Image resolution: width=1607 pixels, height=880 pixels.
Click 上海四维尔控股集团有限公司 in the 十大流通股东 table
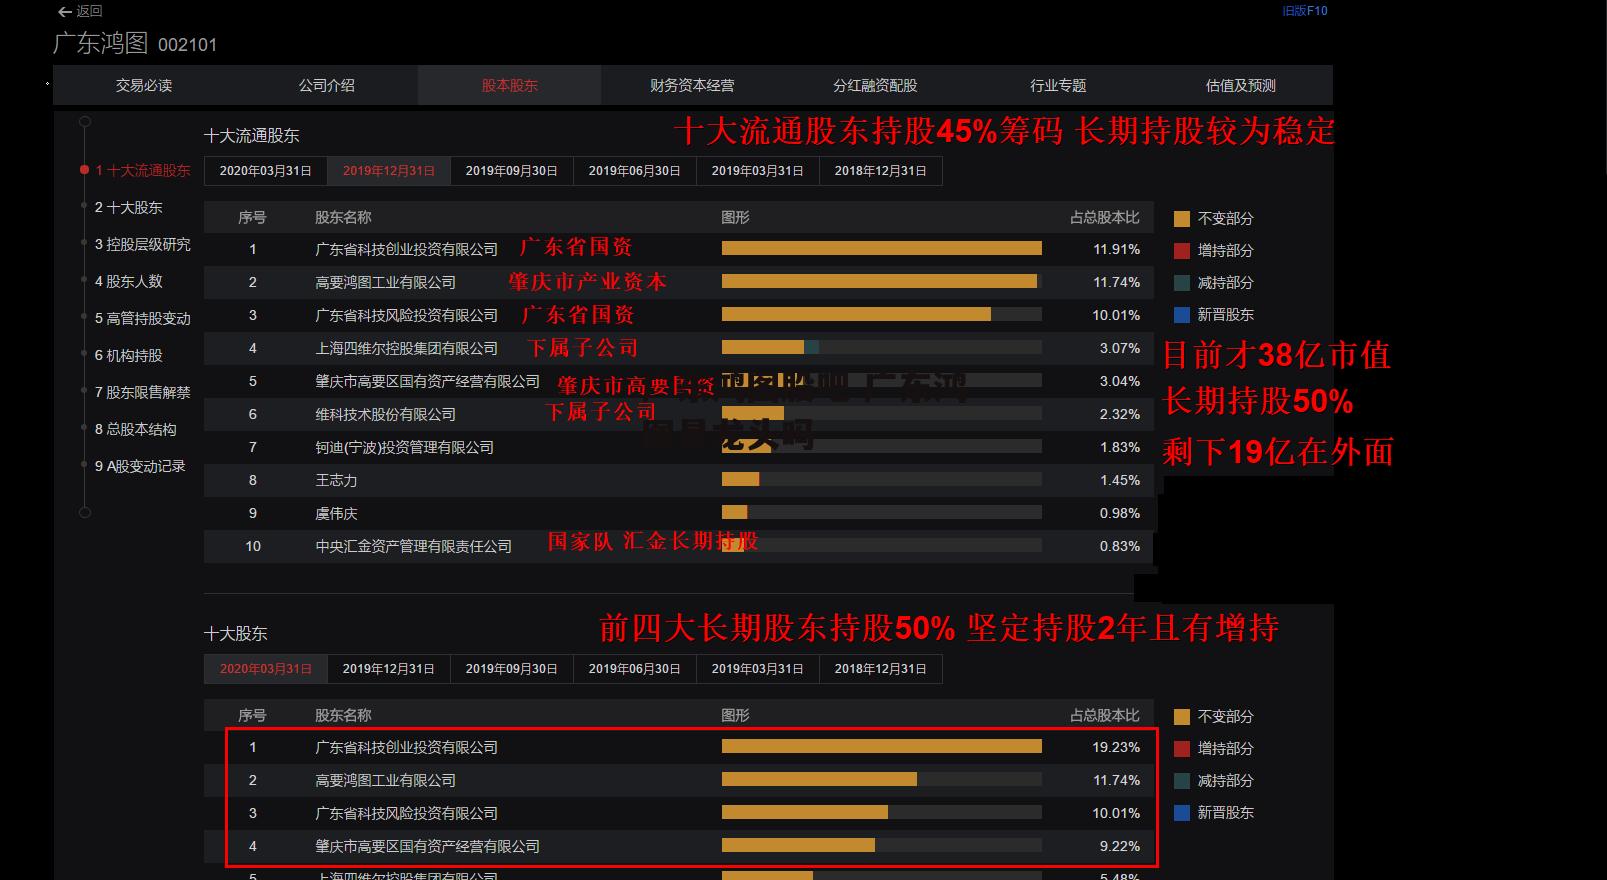(406, 348)
